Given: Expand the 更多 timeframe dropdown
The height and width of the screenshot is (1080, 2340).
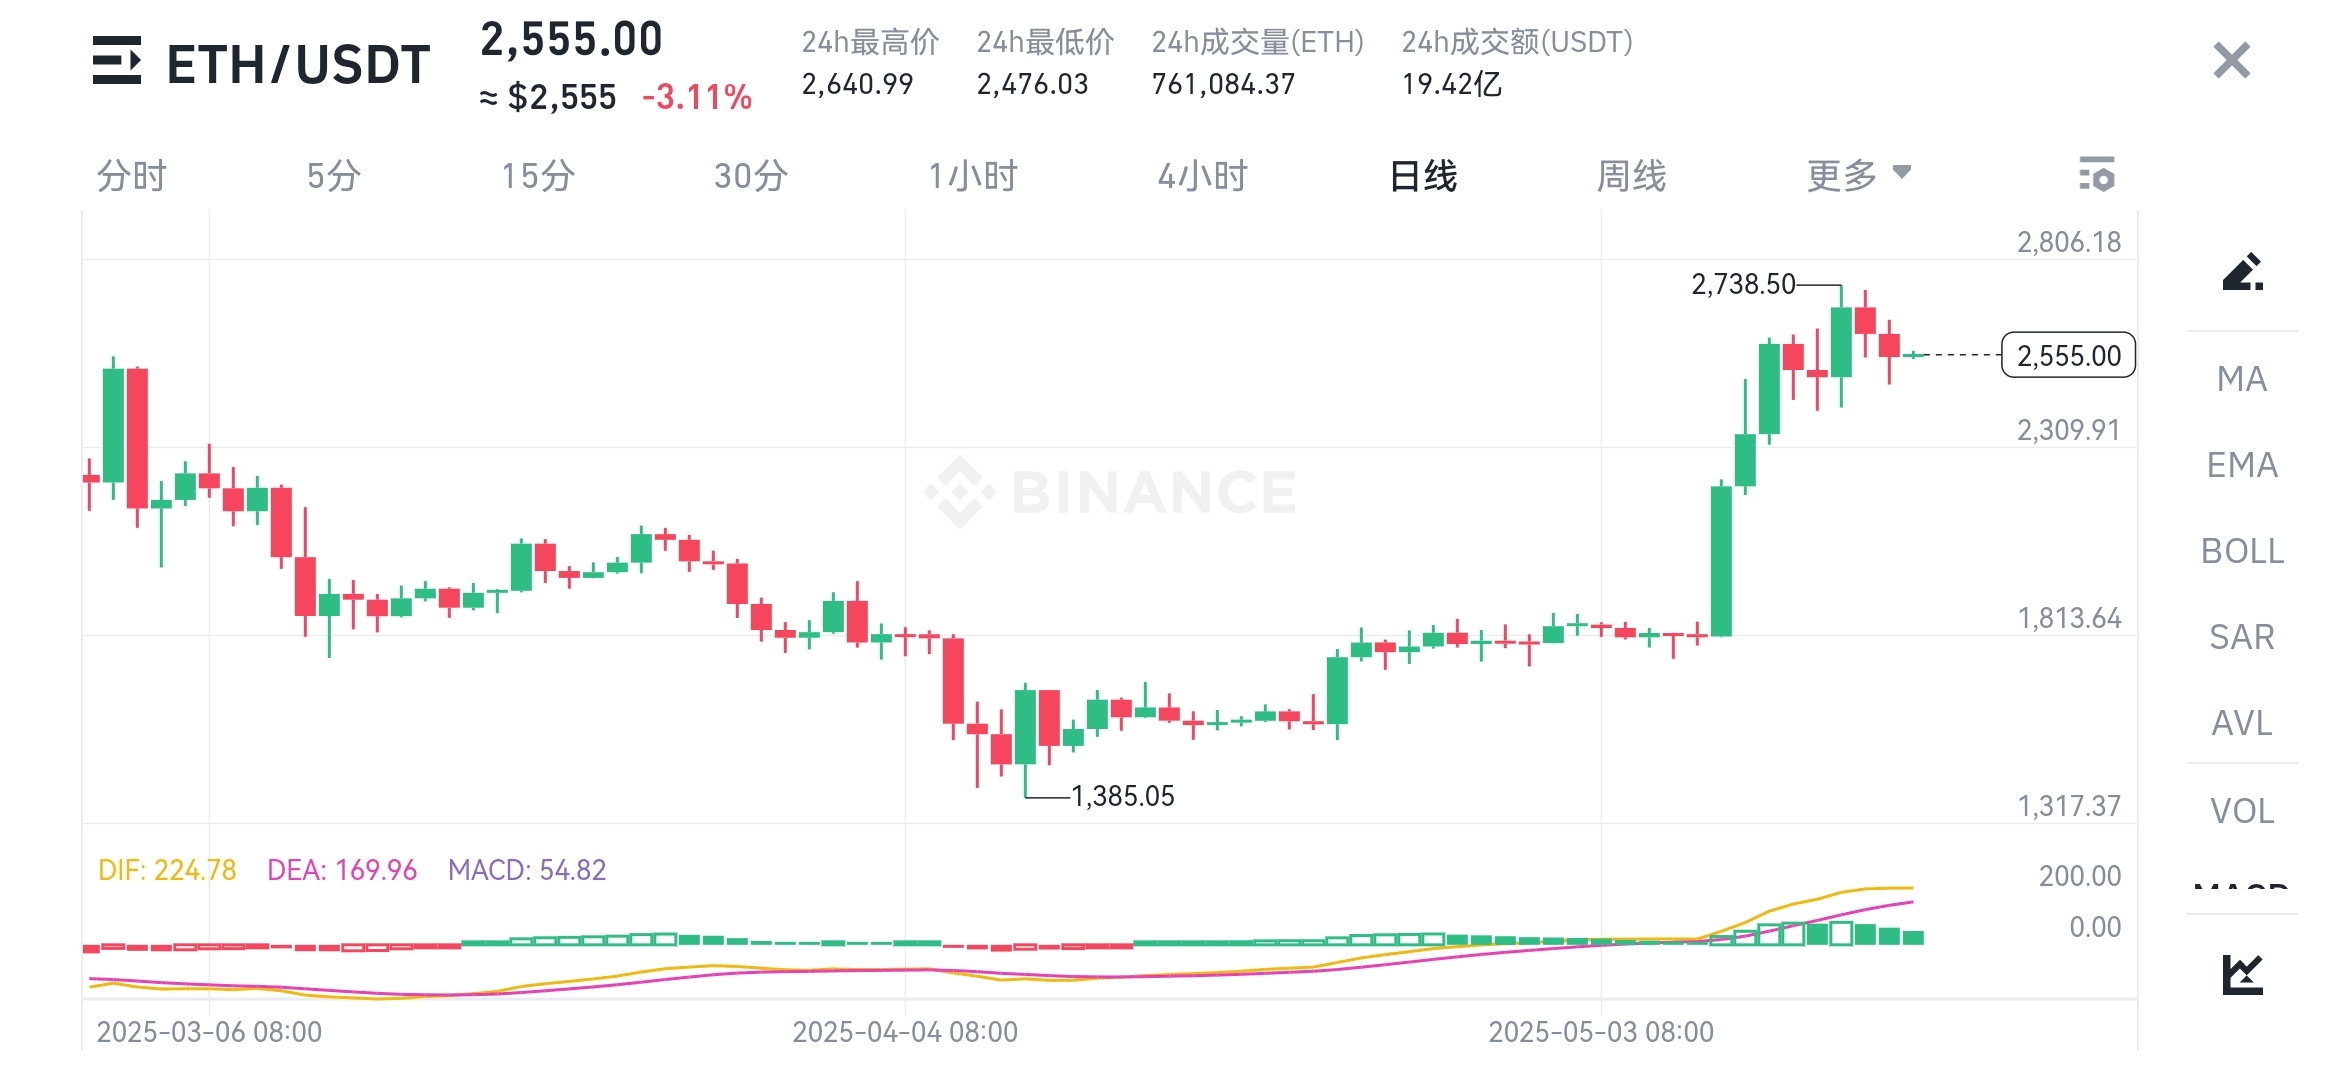Looking at the screenshot, I should 1843,174.
